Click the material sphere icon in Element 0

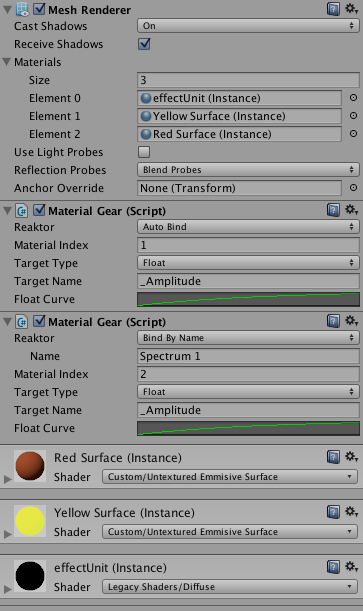[146, 98]
